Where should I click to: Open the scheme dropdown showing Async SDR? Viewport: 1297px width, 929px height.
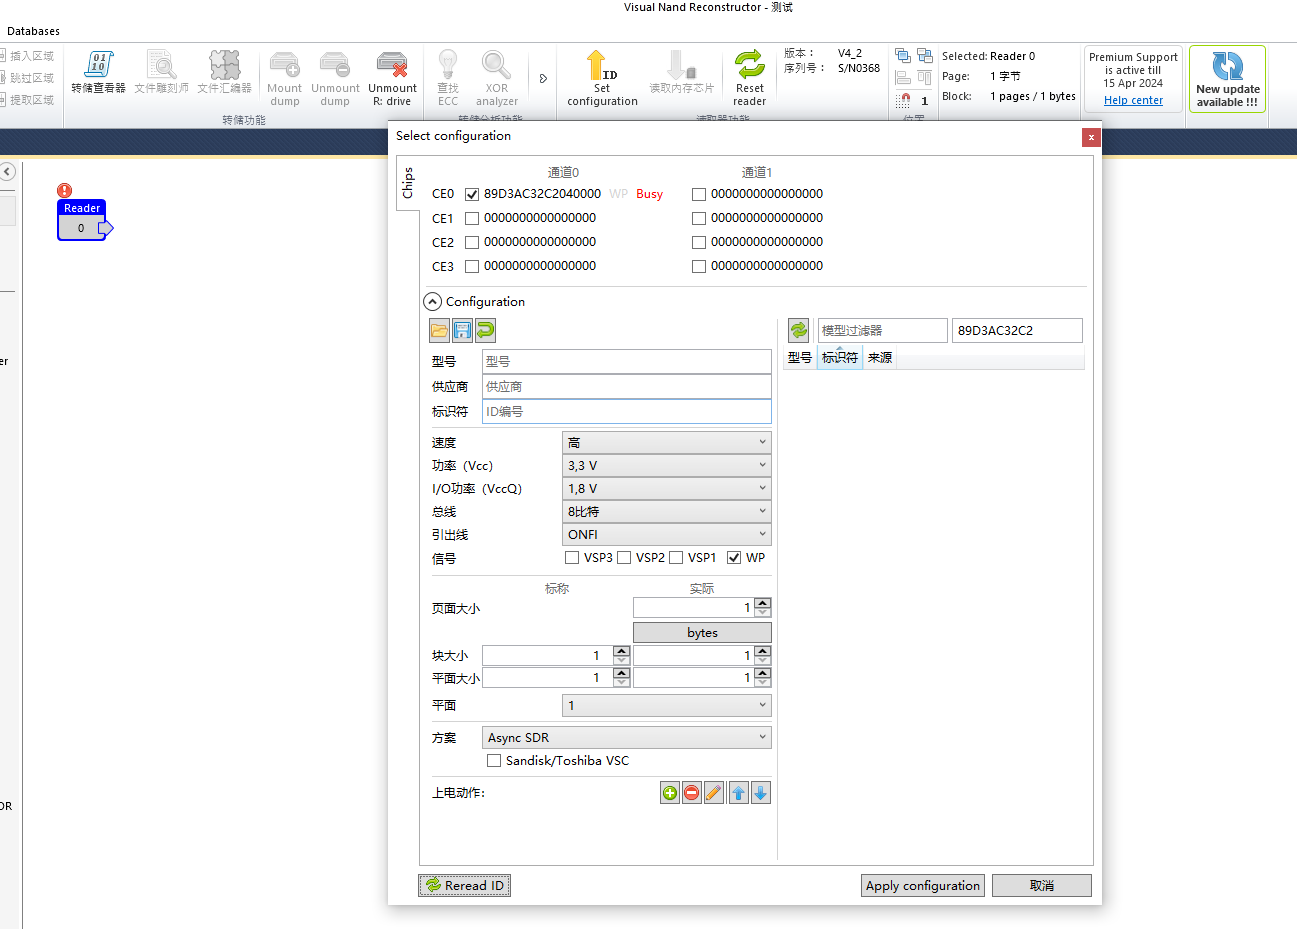click(627, 737)
